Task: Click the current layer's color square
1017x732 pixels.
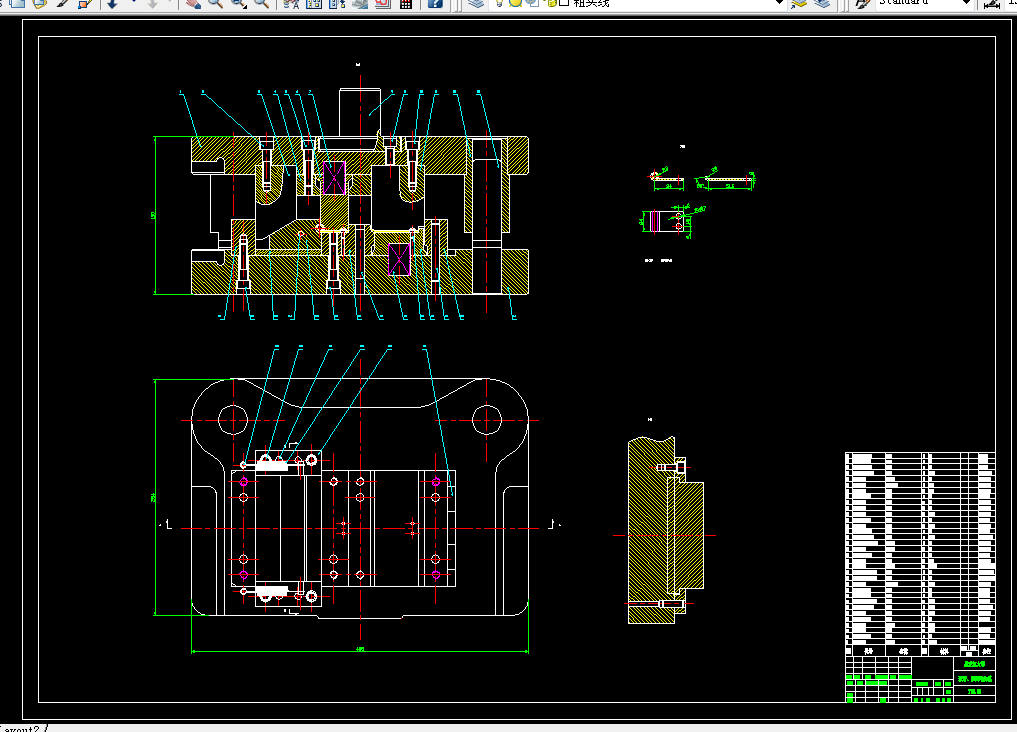Action: coord(564,3)
